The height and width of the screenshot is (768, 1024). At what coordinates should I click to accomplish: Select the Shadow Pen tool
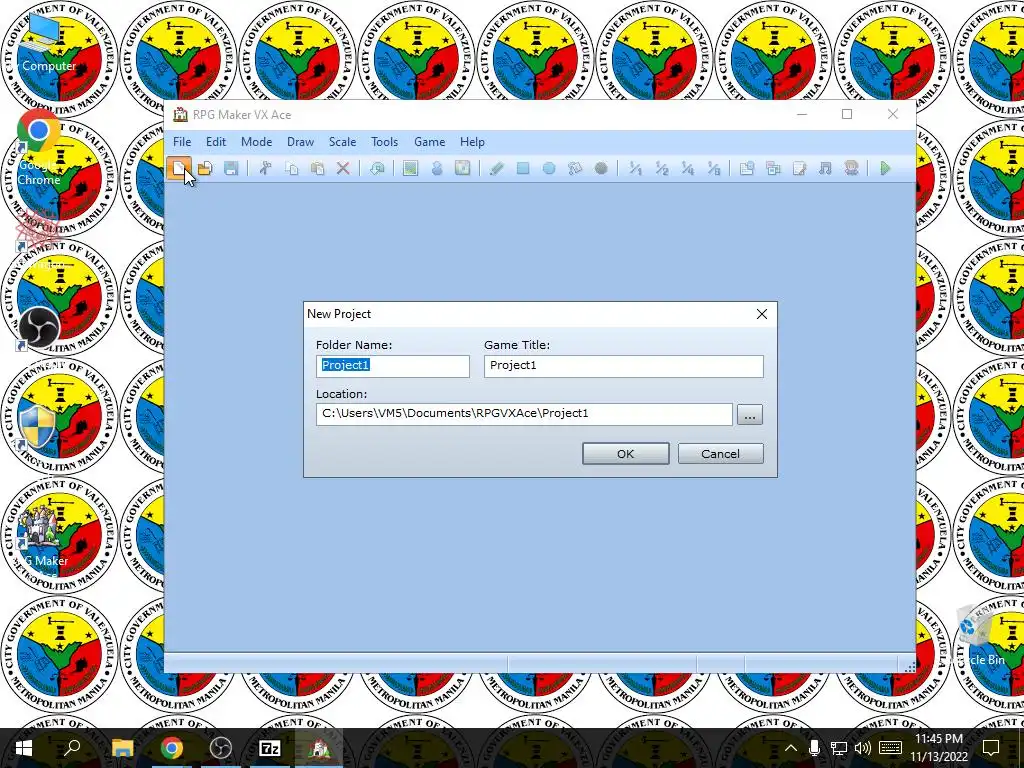tap(601, 168)
